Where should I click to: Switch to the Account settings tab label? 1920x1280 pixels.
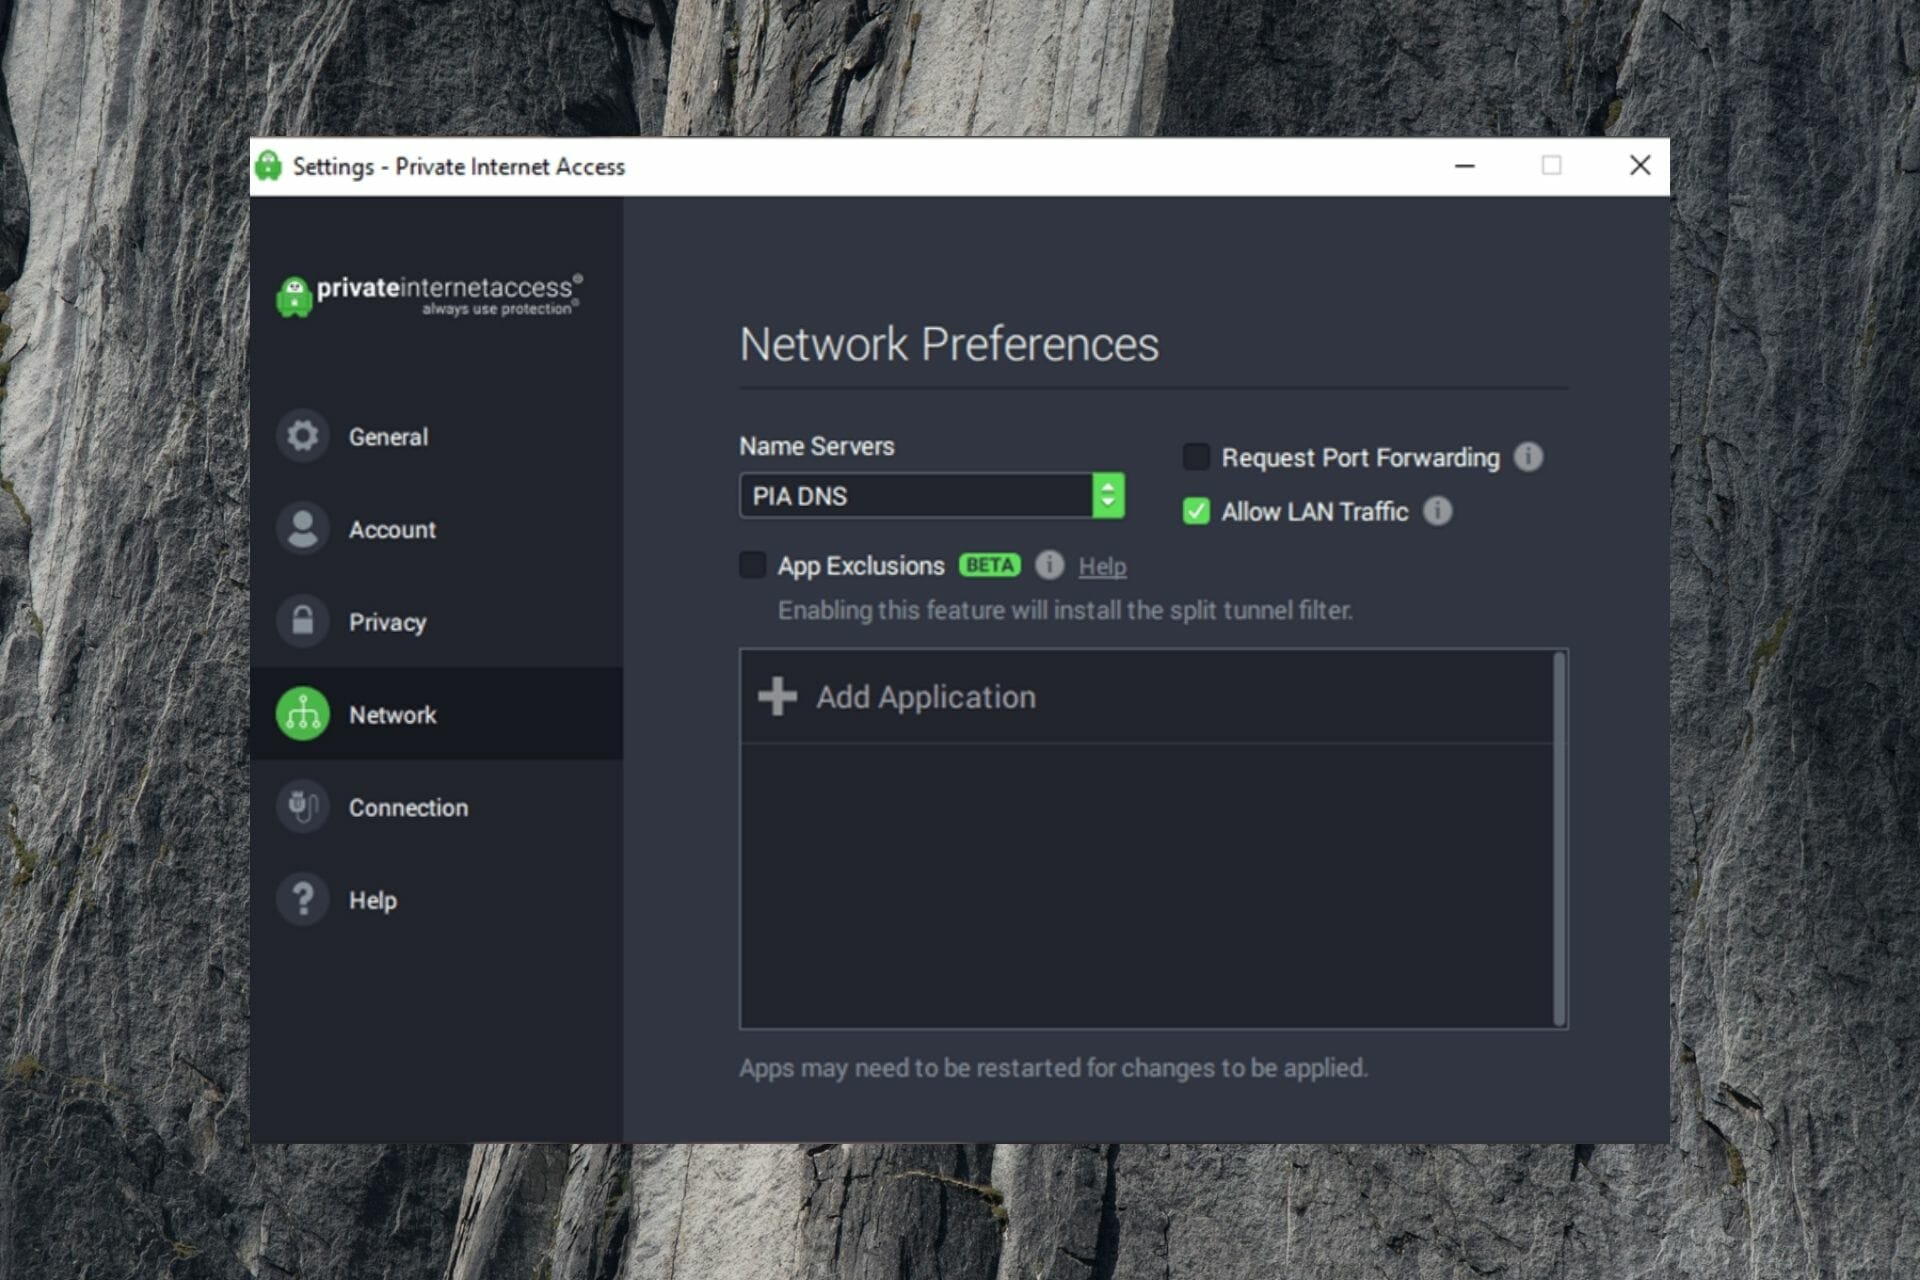coord(392,530)
